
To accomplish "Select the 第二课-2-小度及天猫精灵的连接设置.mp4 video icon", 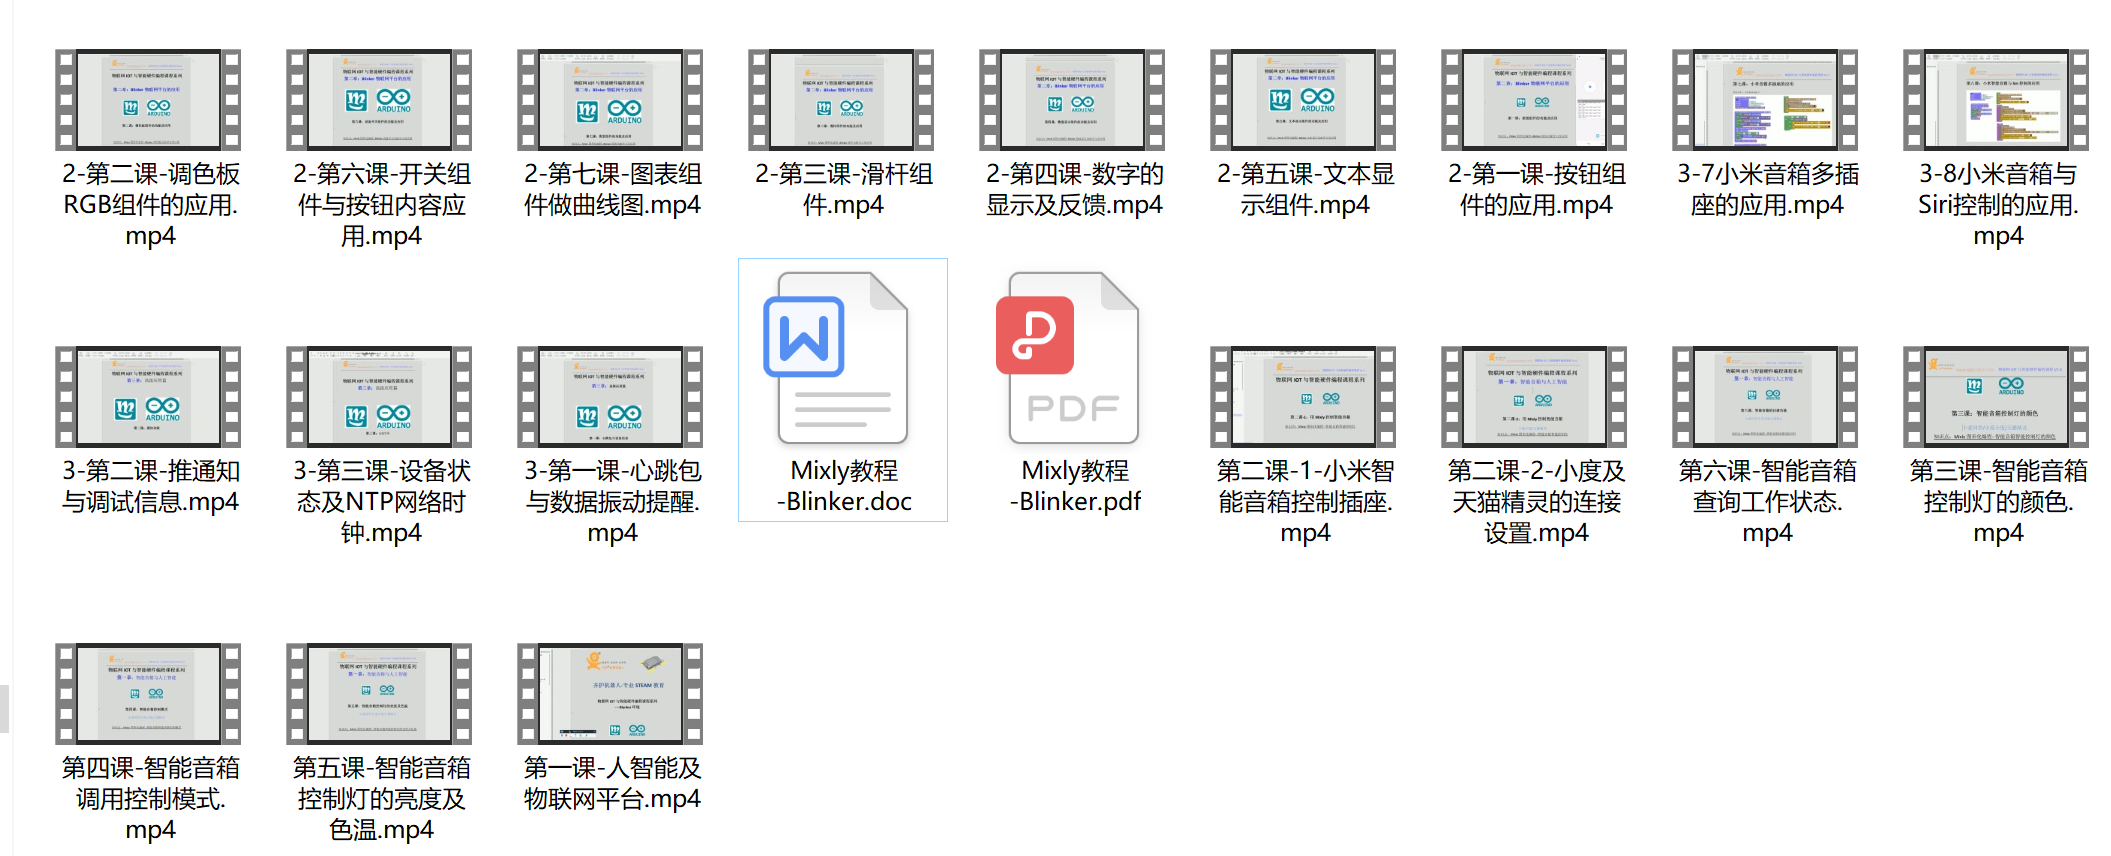I will pos(1534,397).
